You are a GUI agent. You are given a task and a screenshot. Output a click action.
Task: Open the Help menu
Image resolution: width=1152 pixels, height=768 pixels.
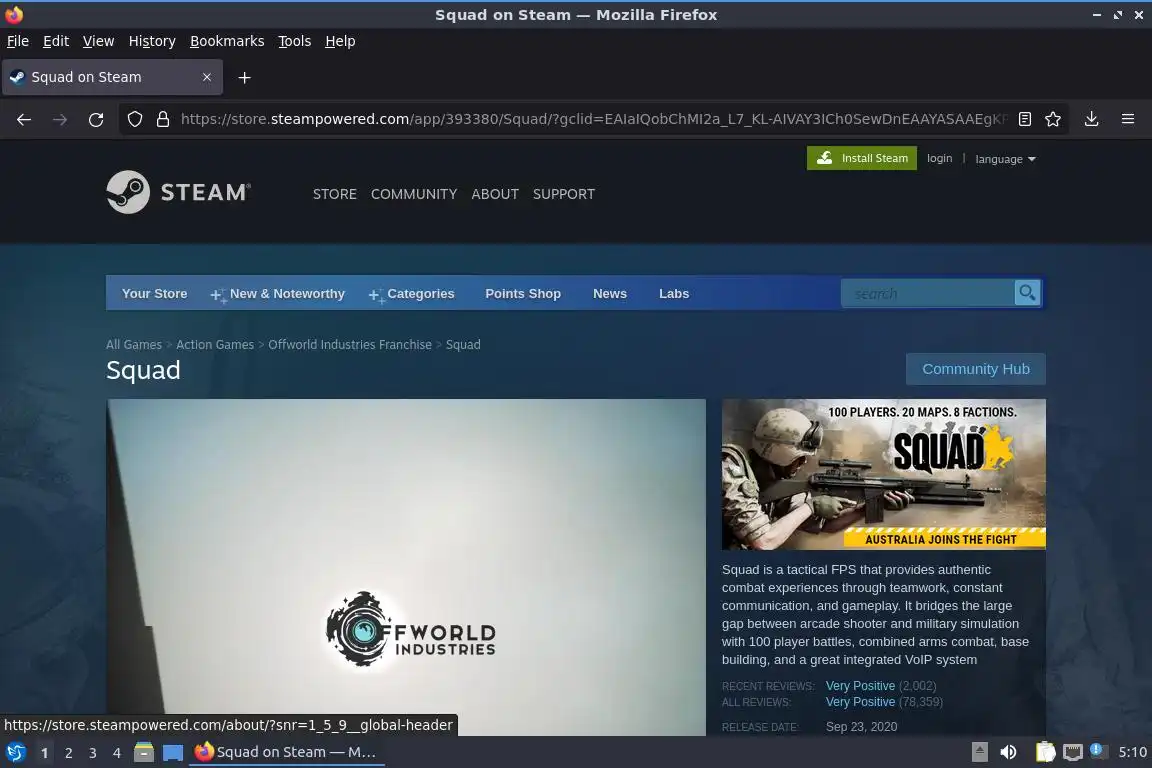[x=340, y=41]
